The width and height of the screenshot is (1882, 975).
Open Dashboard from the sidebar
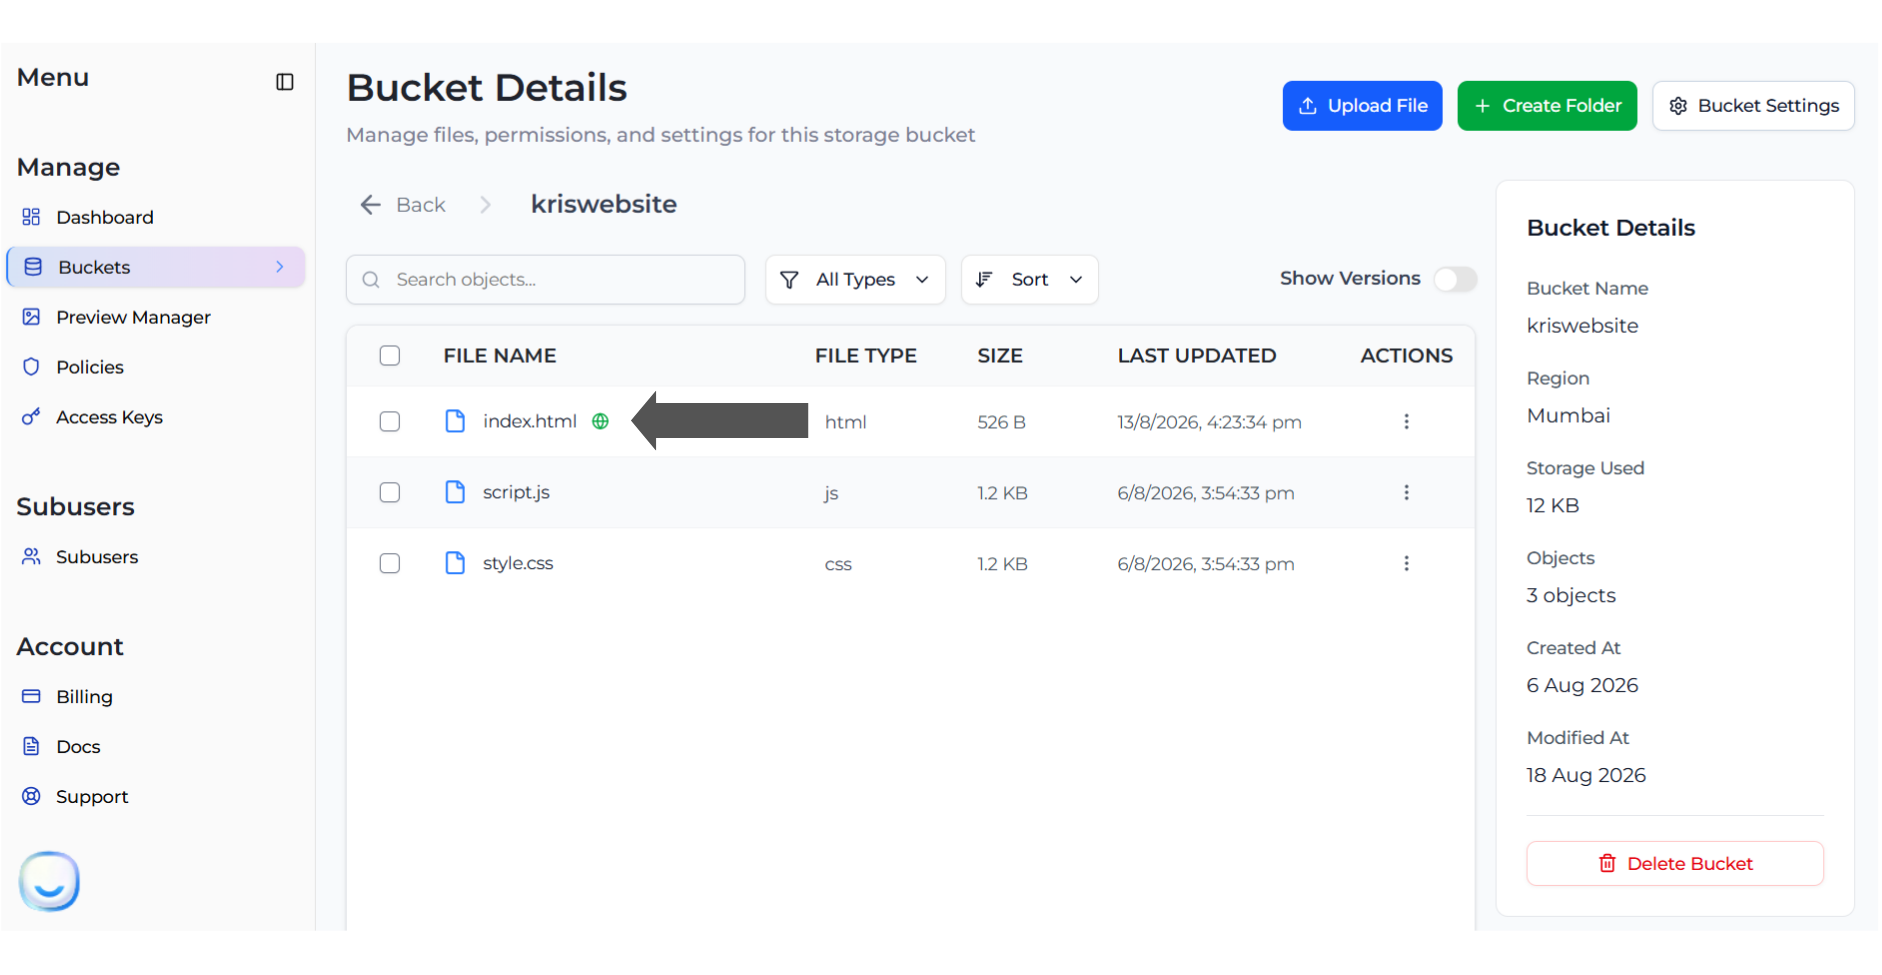tap(104, 217)
